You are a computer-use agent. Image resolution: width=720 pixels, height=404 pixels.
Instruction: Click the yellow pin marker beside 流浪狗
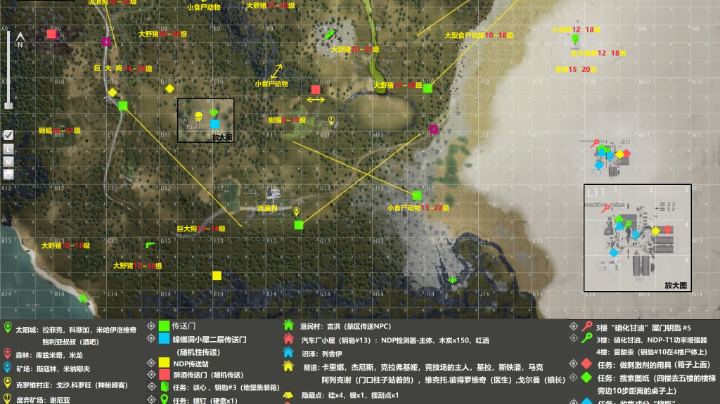[297, 212]
